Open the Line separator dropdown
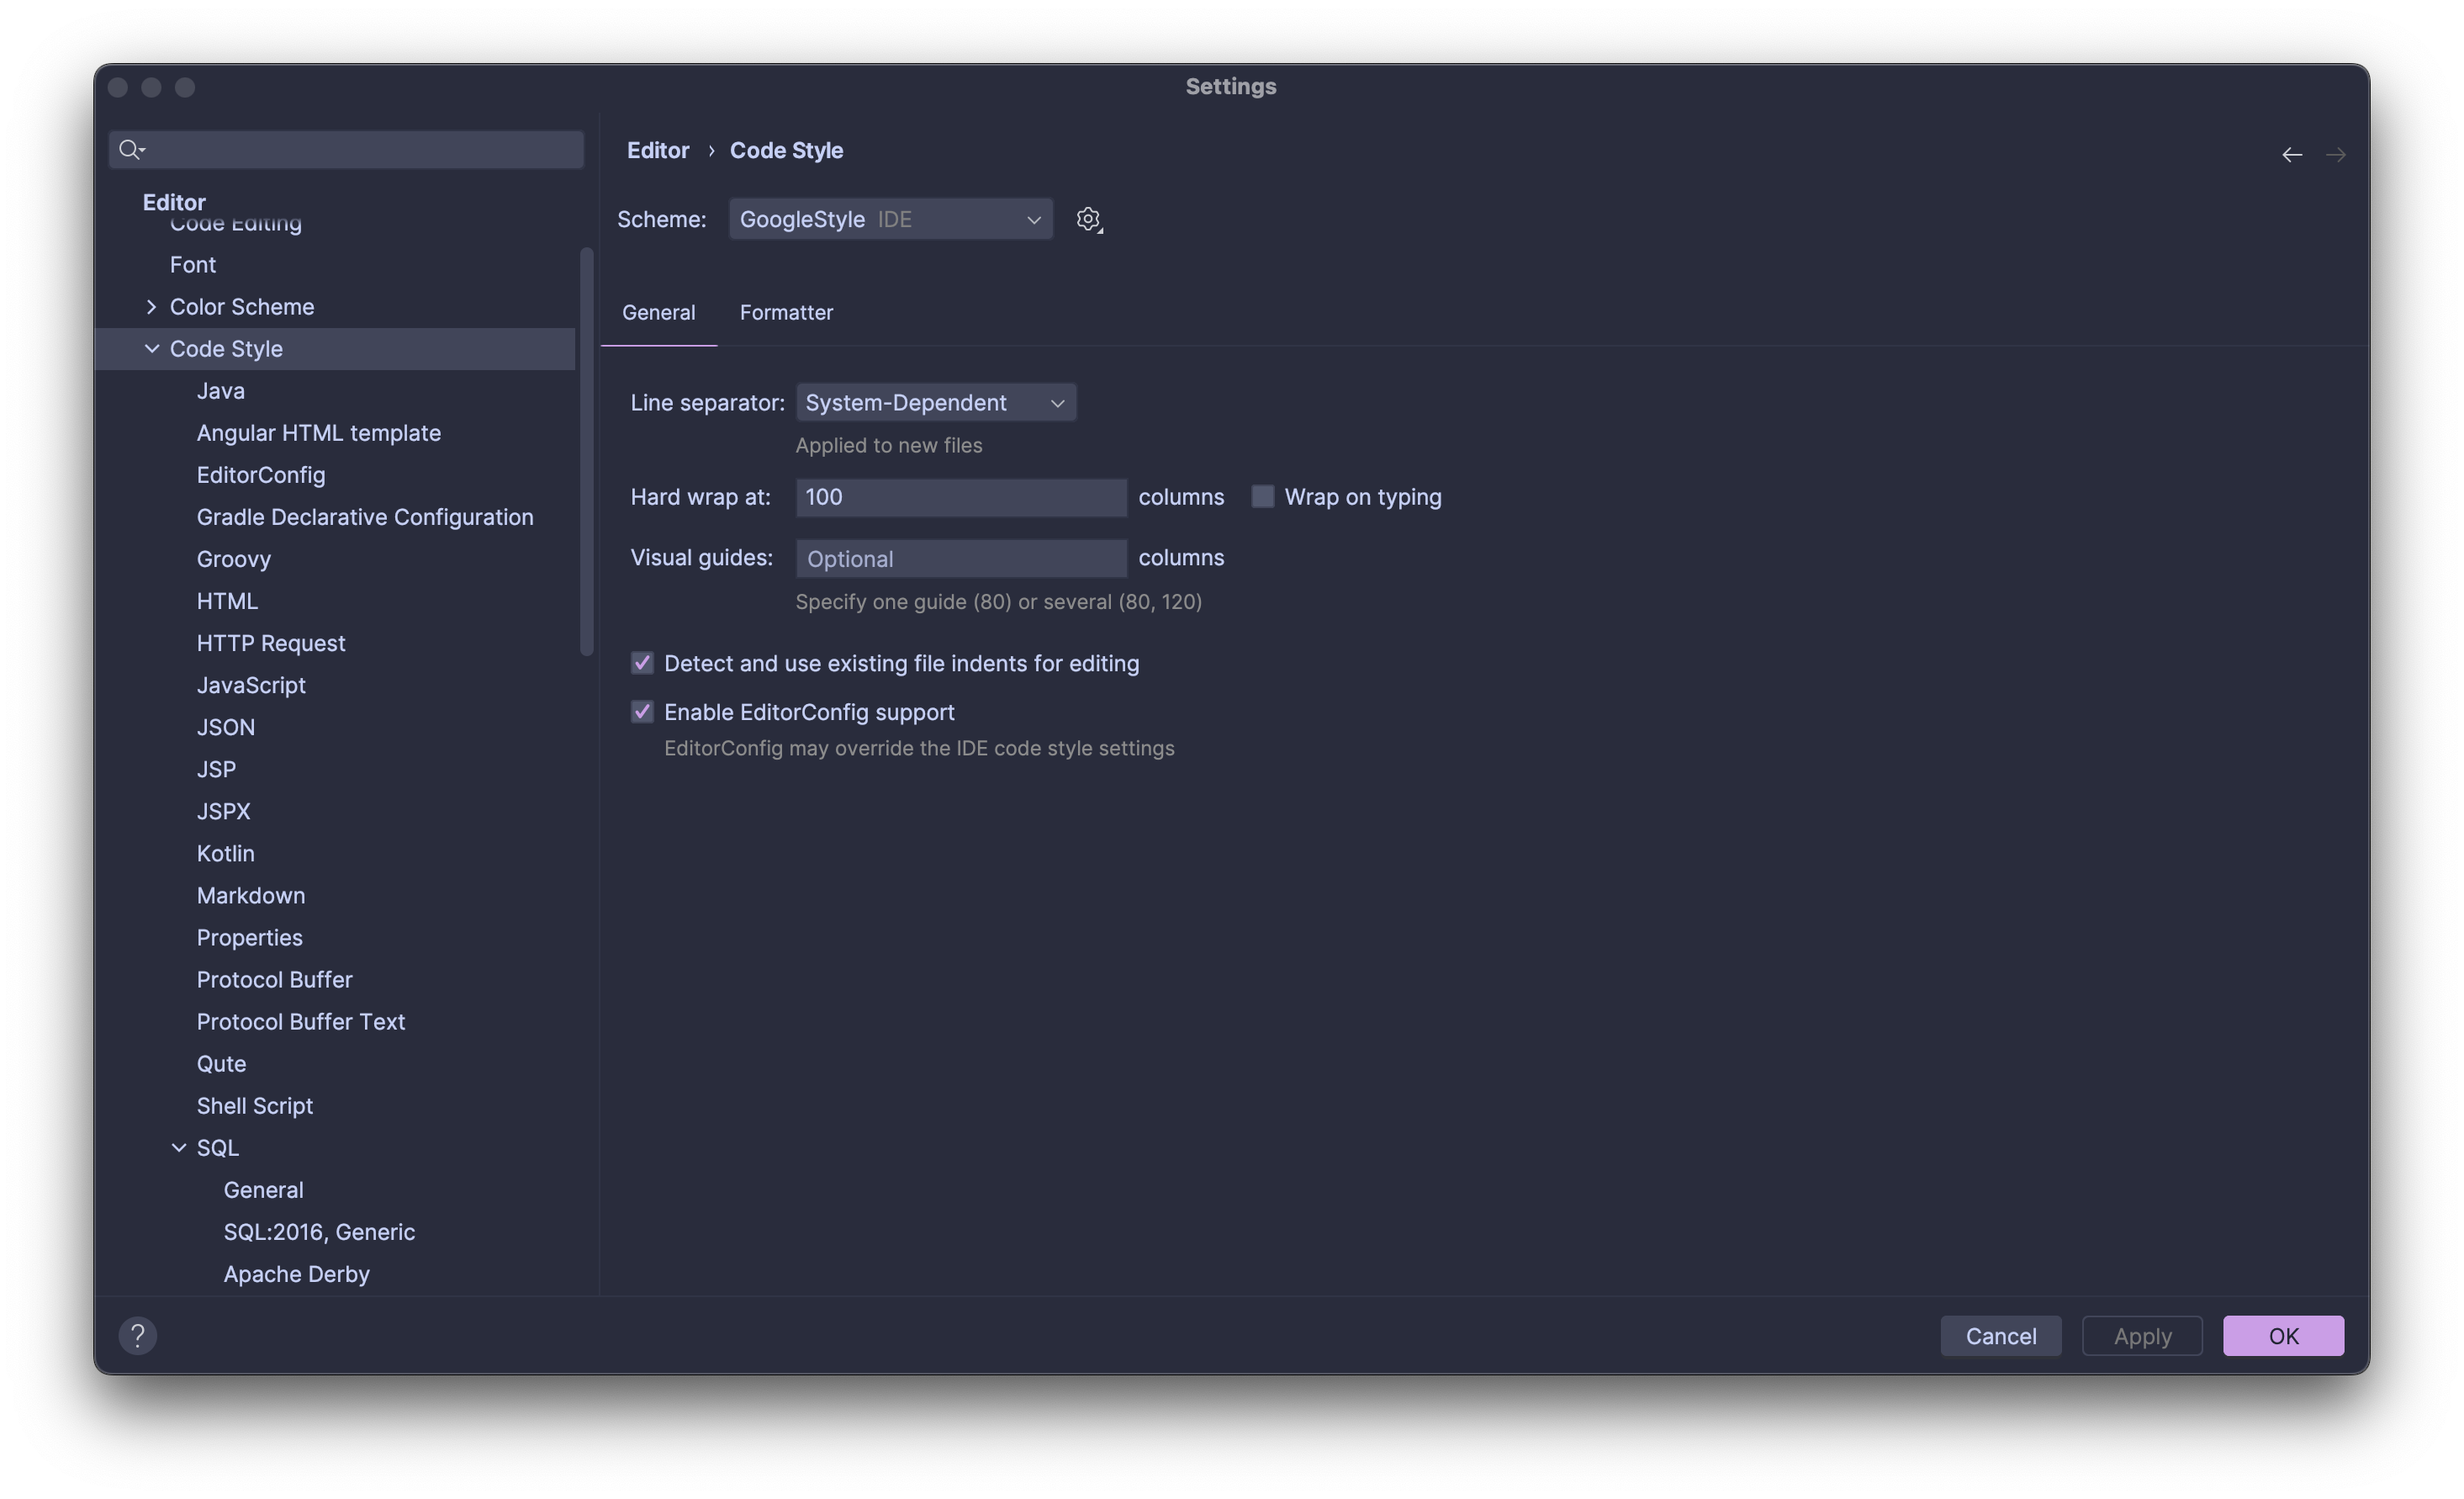Image resolution: width=2464 pixels, height=1499 pixels. point(935,402)
